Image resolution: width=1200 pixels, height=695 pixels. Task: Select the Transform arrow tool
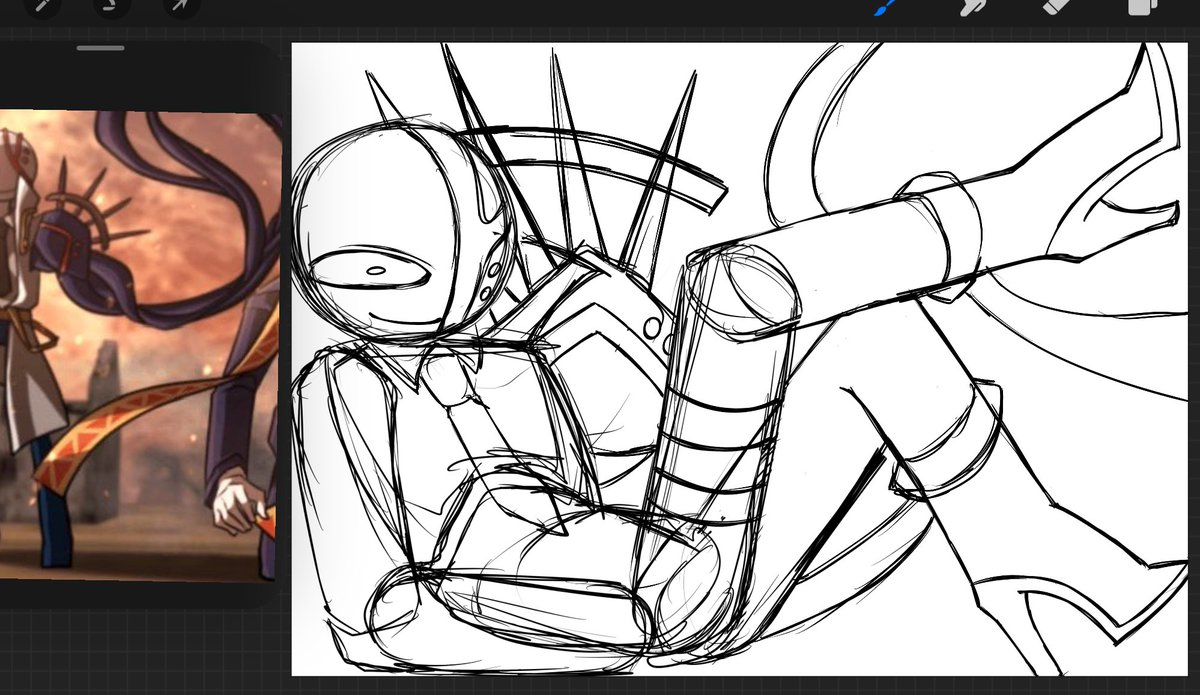(x=181, y=6)
